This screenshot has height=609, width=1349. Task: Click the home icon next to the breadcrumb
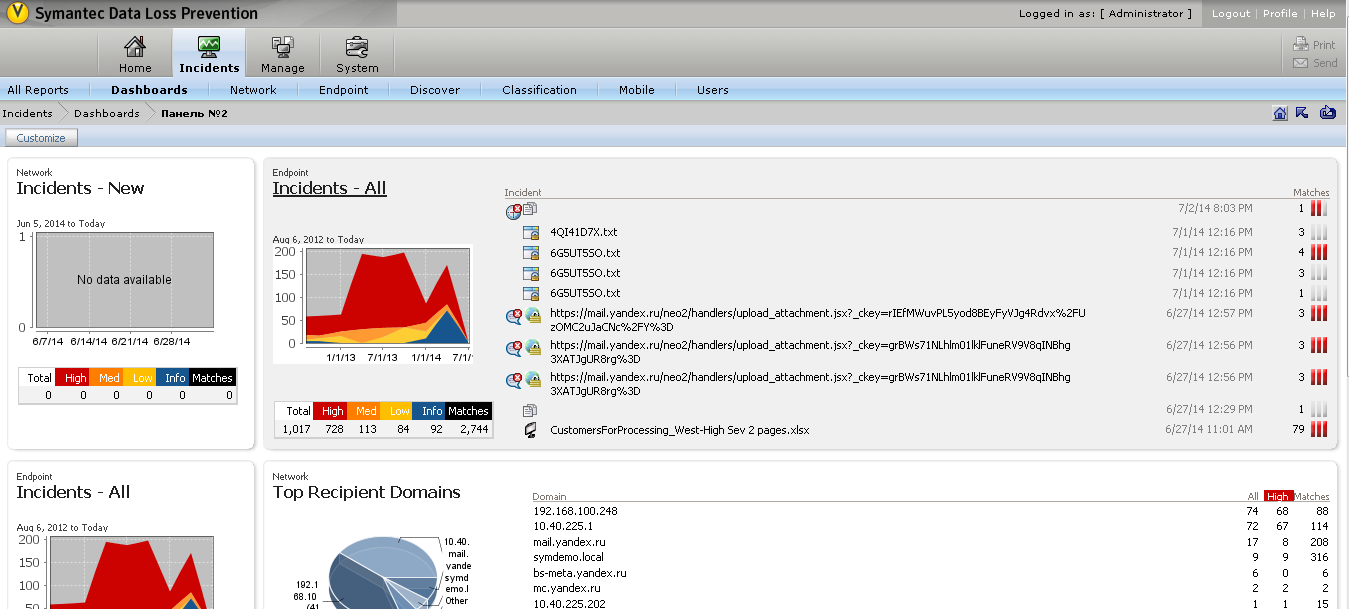point(1280,113)
